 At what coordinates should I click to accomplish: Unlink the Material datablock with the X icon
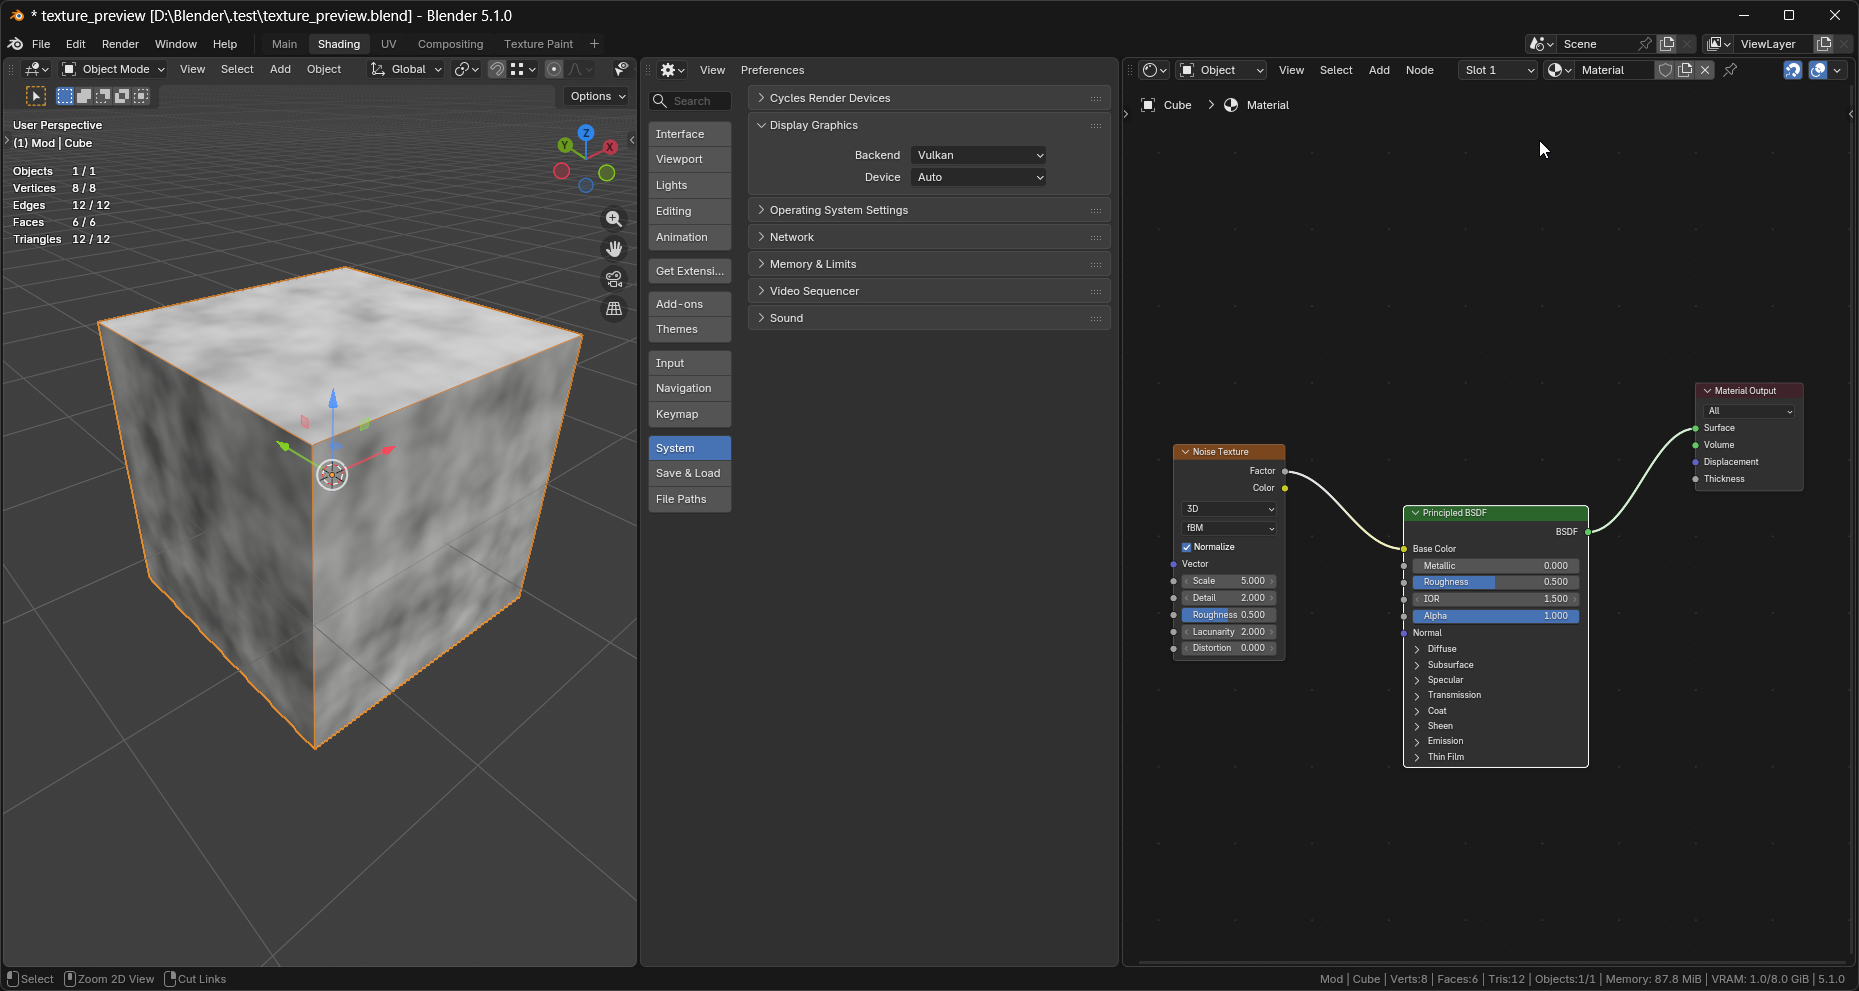[x=1705, y=70]
